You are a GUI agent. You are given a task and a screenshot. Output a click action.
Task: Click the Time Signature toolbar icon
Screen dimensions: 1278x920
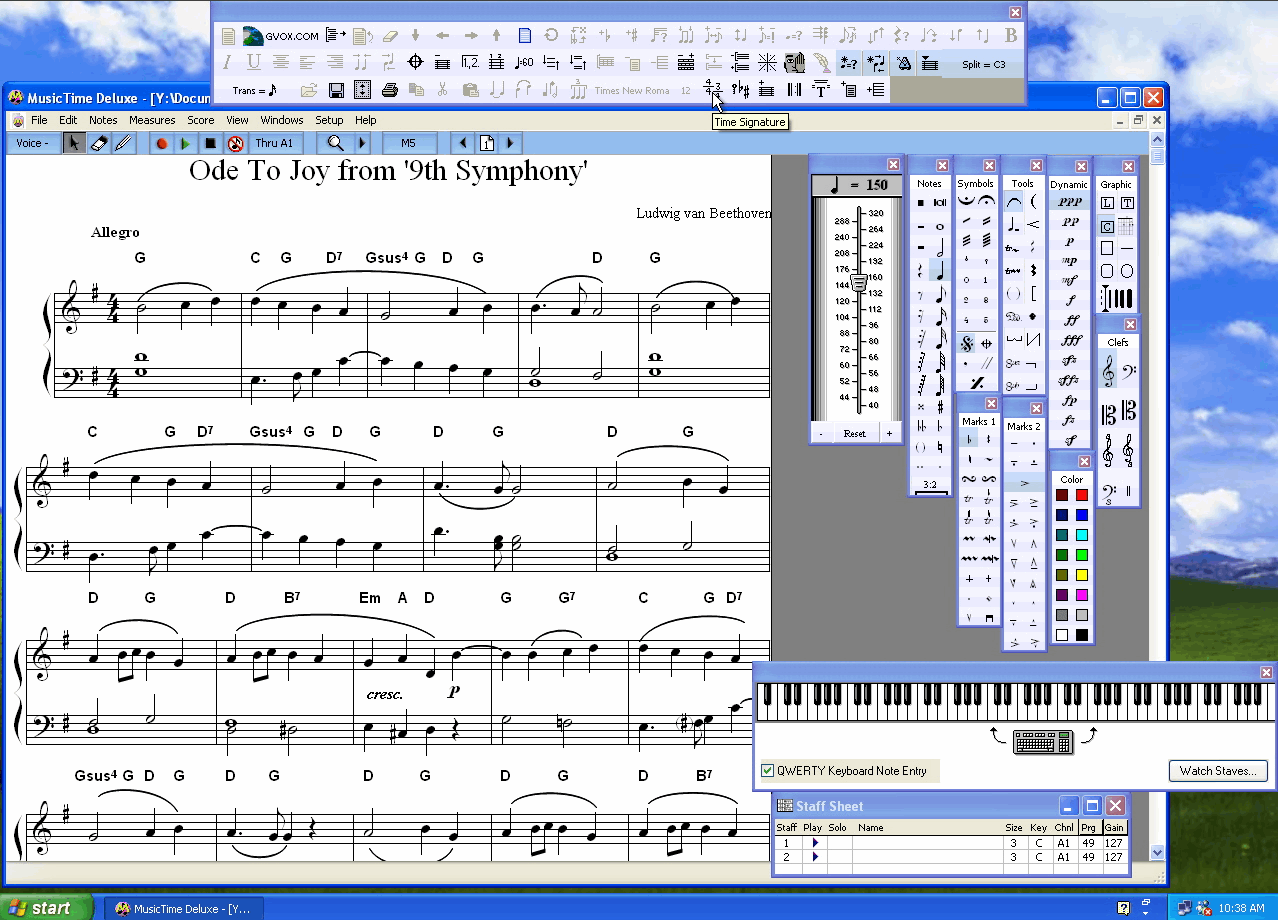(x=713, y=90)
